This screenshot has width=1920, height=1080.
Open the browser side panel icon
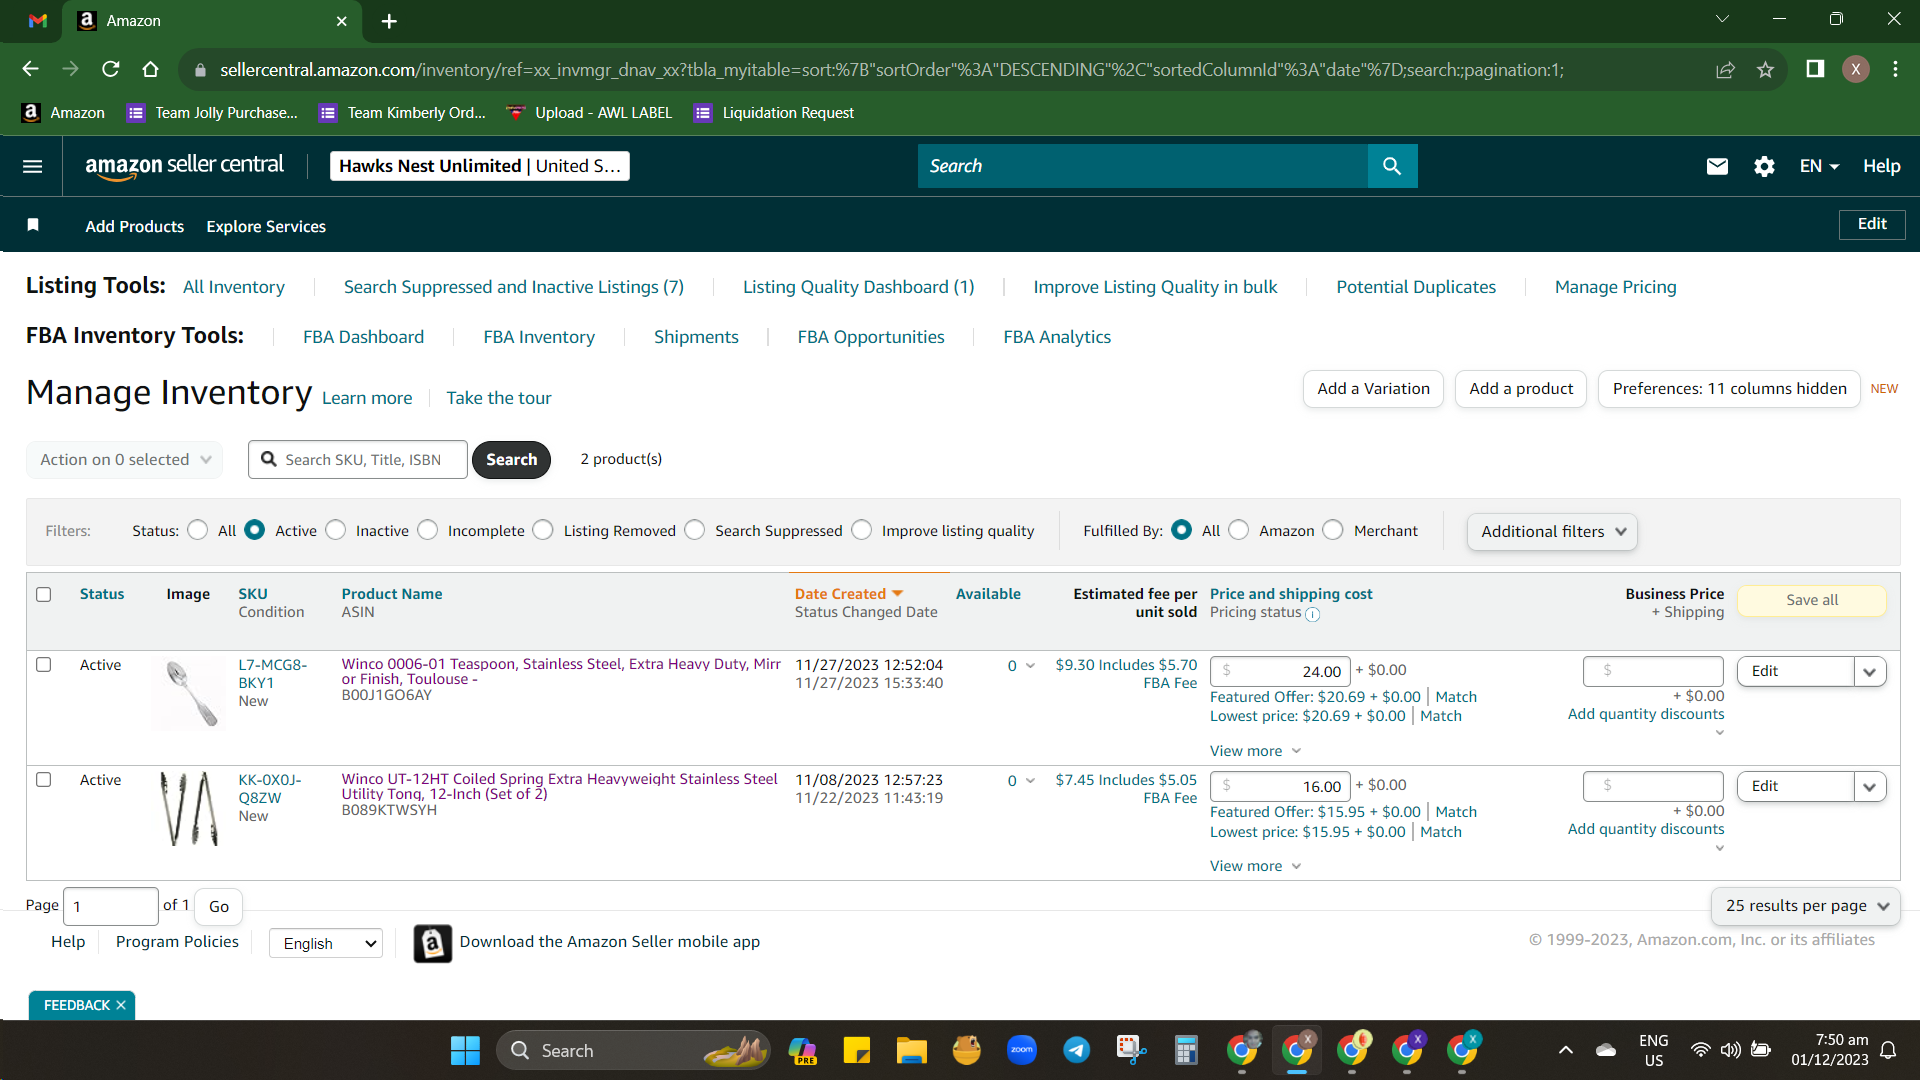(1815, 69)
